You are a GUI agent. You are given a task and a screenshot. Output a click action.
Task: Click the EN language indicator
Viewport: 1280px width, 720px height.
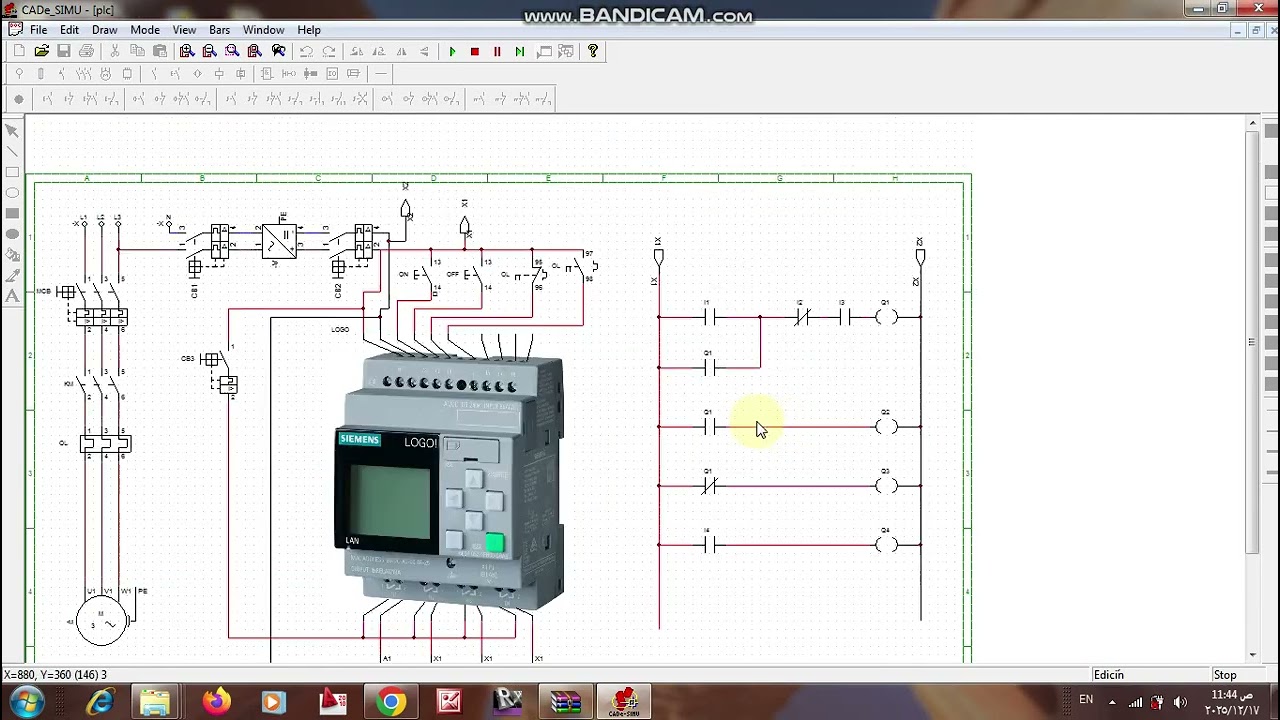coord(1086,700)
